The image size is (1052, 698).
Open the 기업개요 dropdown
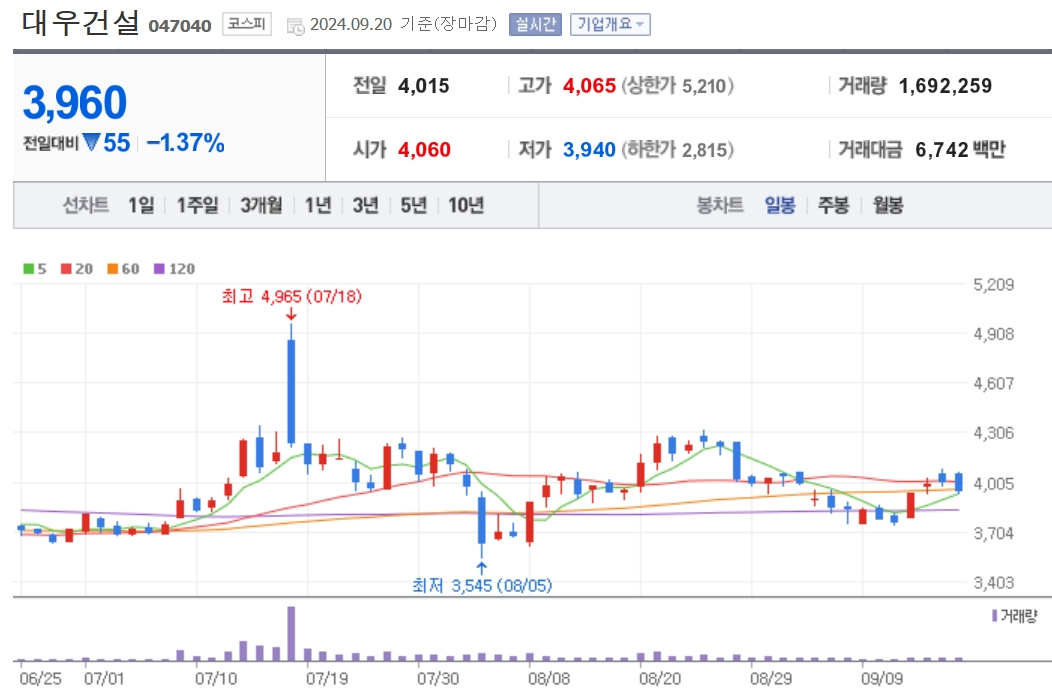[610, 25]
